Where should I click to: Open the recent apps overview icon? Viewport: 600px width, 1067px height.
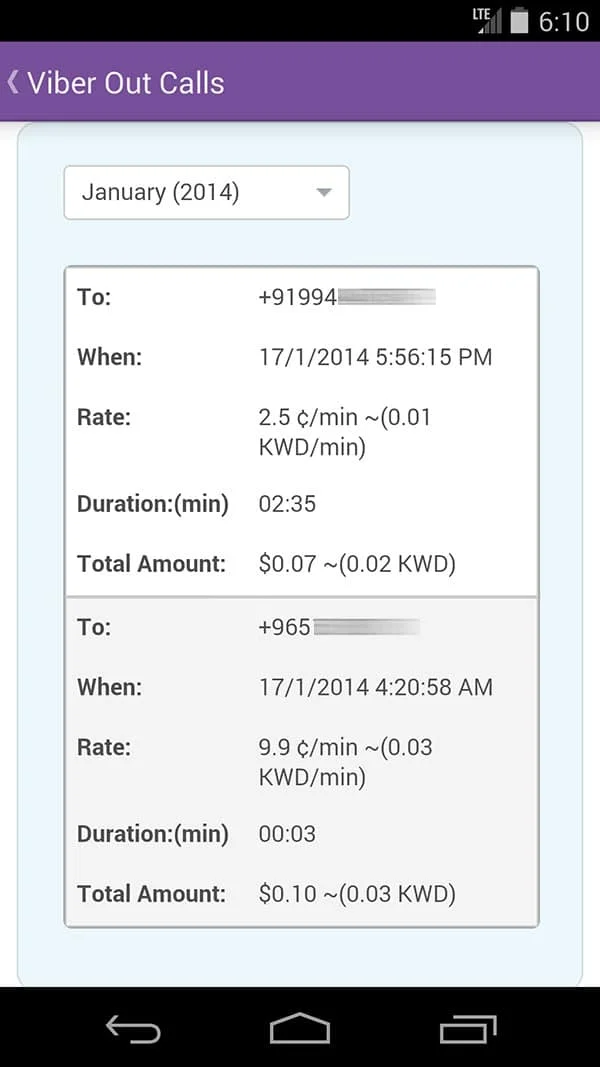[x=467, y=1028]
